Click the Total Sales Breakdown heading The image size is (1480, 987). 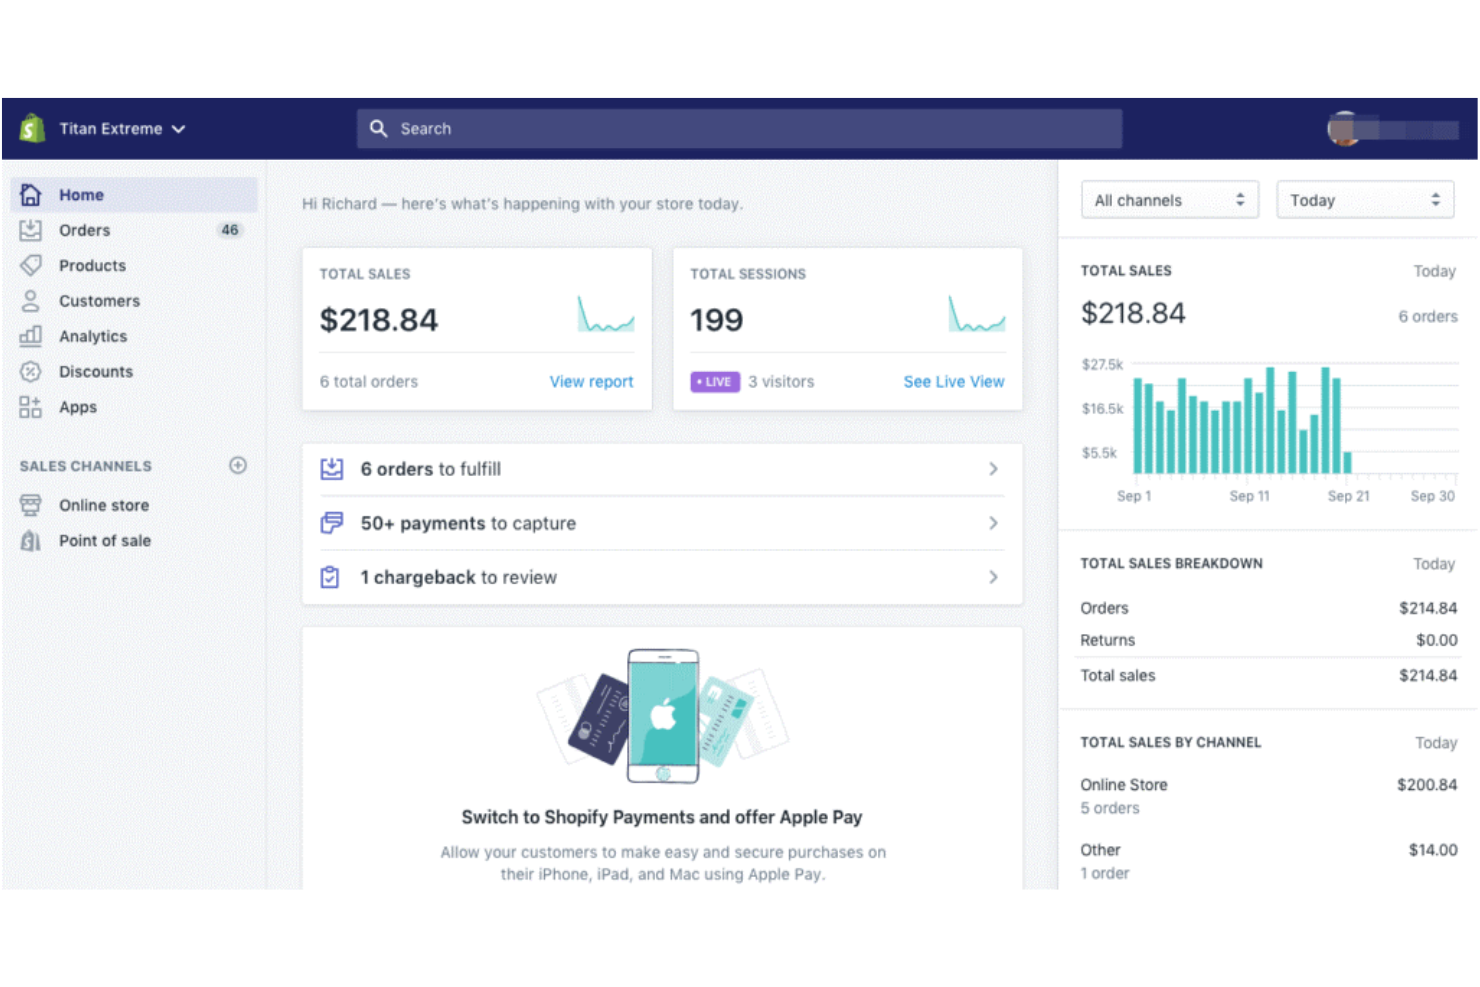pyautogui.click(x=1171, y=563)
